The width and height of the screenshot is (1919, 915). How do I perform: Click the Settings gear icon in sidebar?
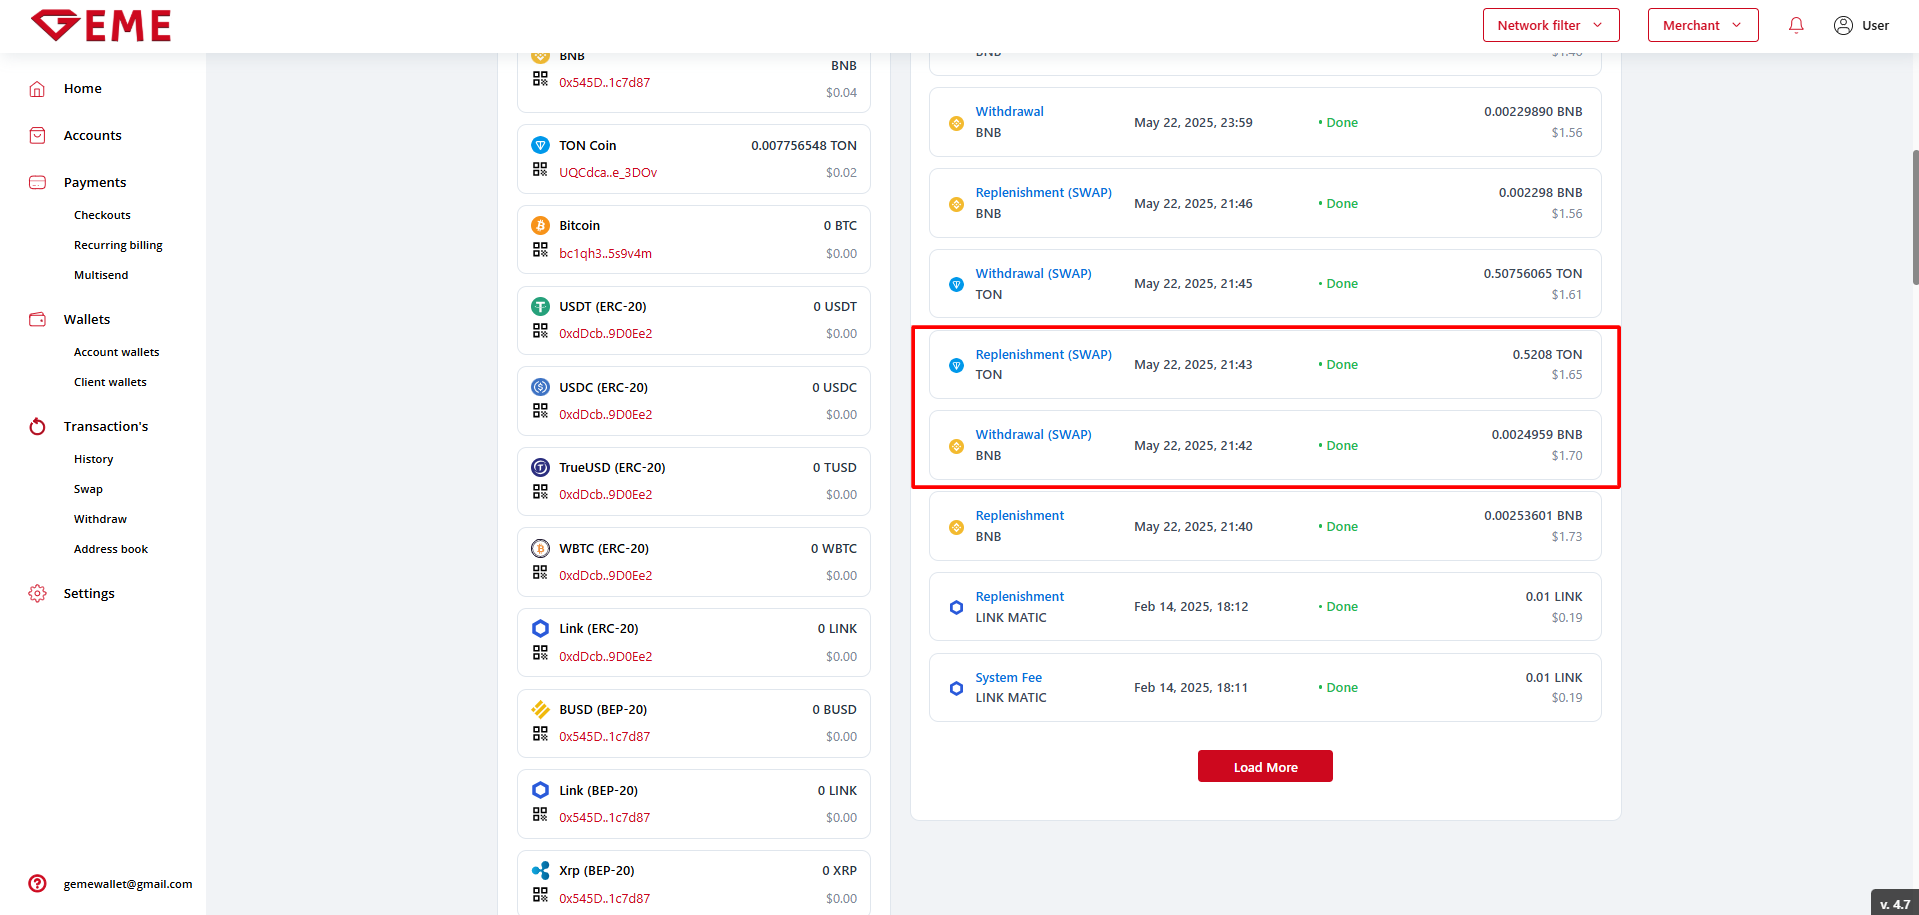pyautogui.click(x=37, y=593)
